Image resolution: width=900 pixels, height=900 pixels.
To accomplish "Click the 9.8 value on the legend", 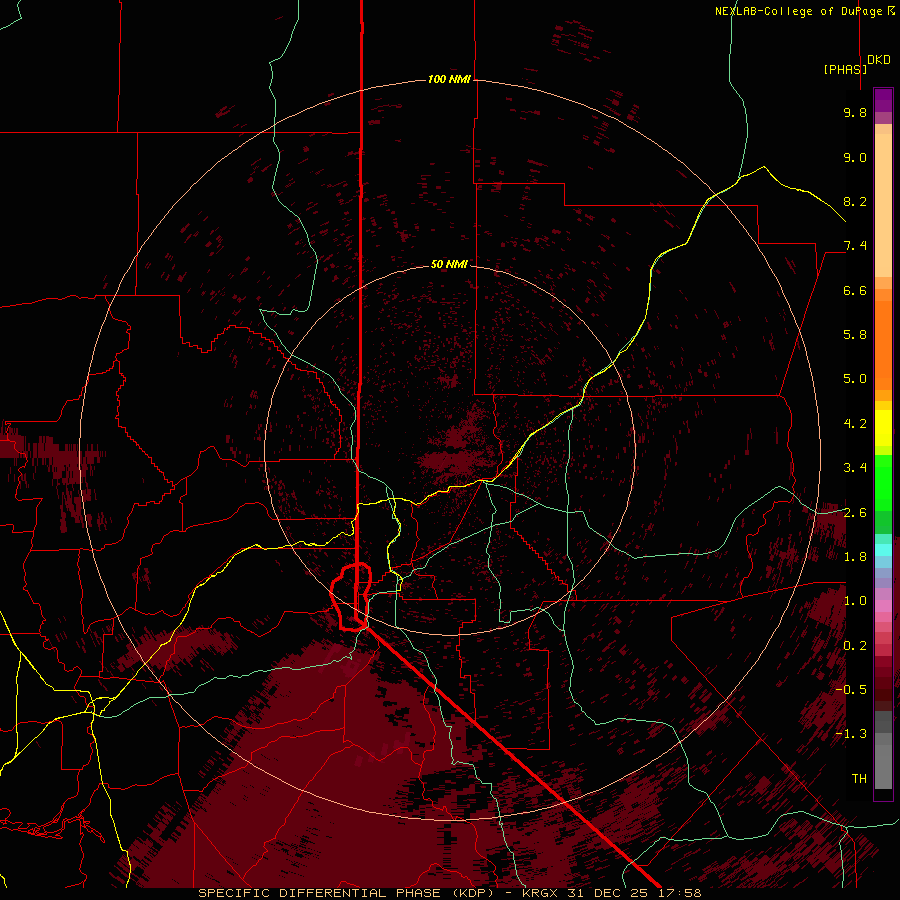I will pos(855,112).
